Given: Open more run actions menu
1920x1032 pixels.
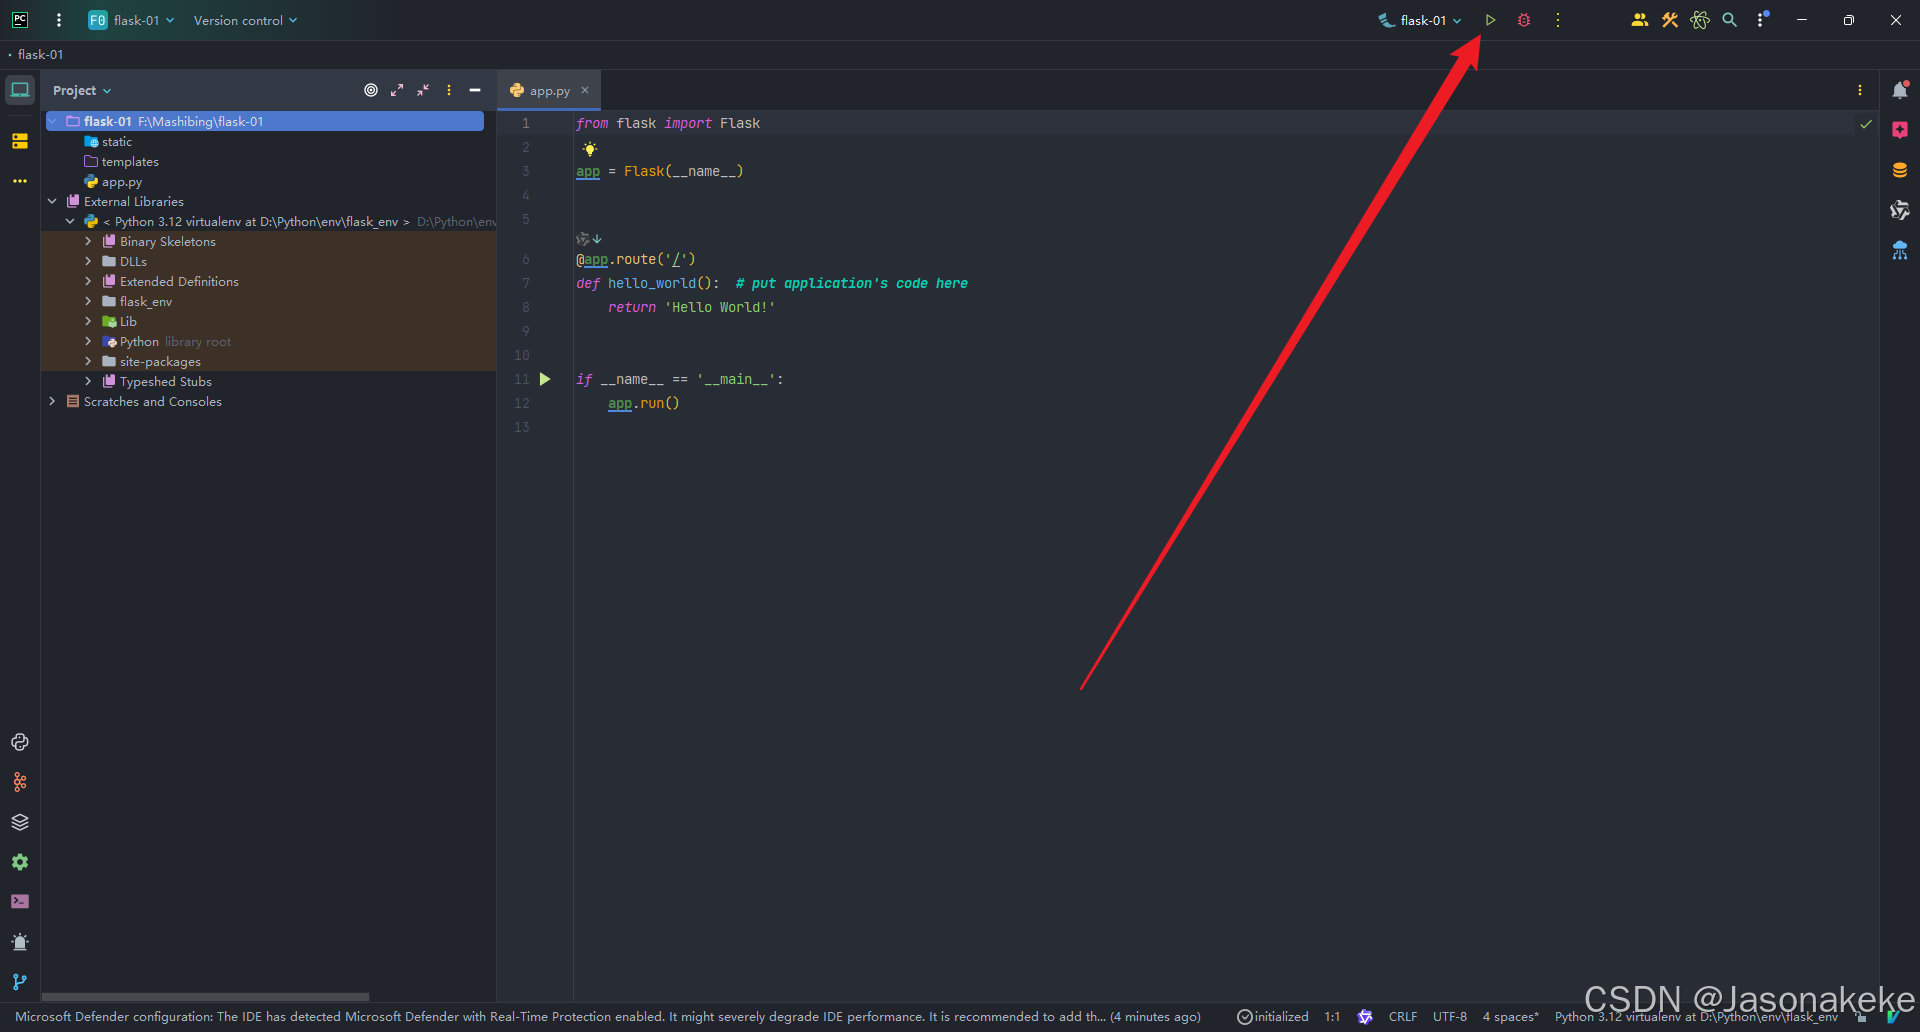Looking at the screenshot, I should pos(1558,20).
